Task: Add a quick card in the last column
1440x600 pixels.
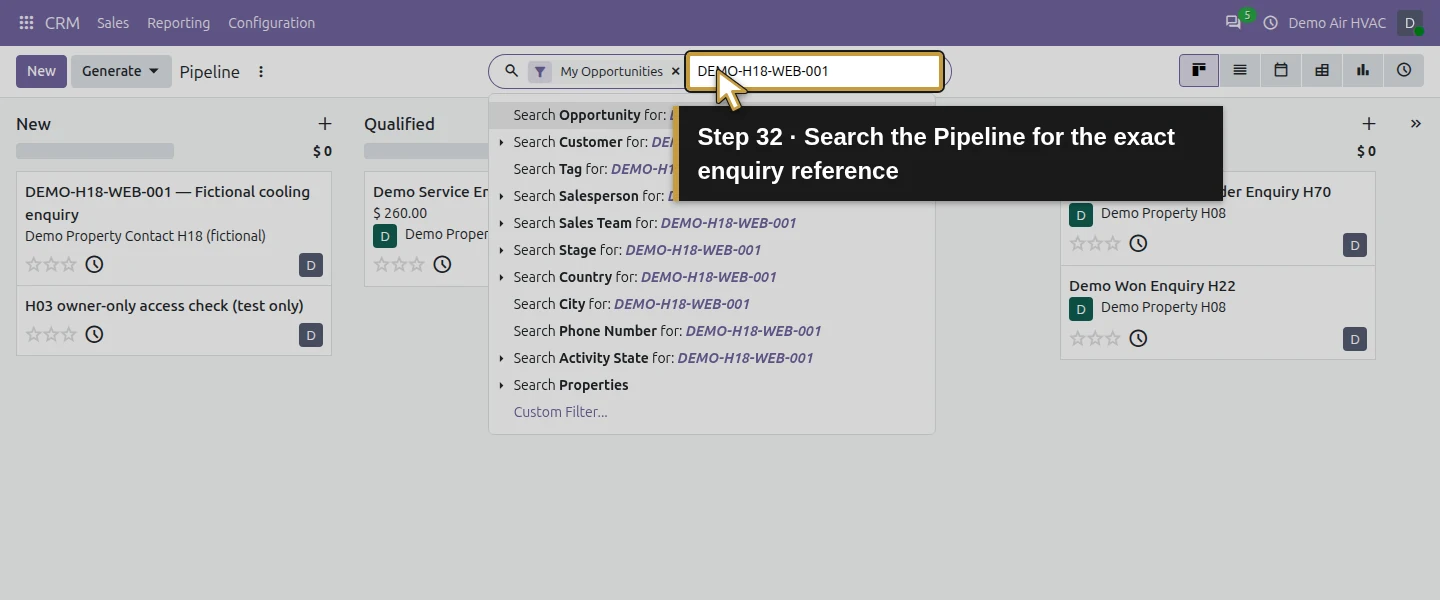Action: click(1369, 124)
